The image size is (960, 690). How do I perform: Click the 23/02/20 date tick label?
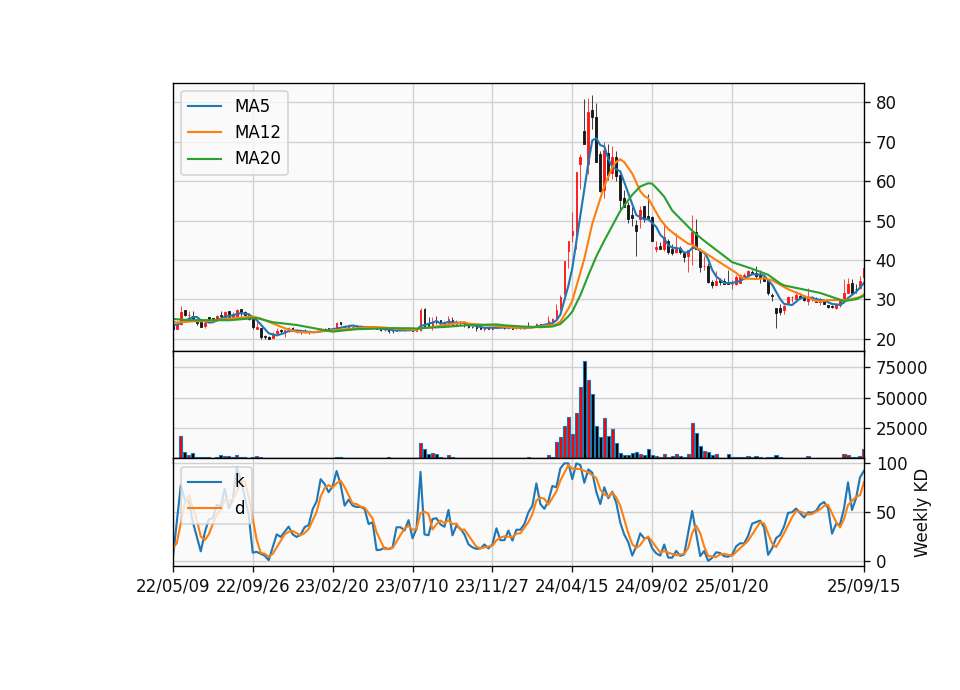click(x=332, y=586)
